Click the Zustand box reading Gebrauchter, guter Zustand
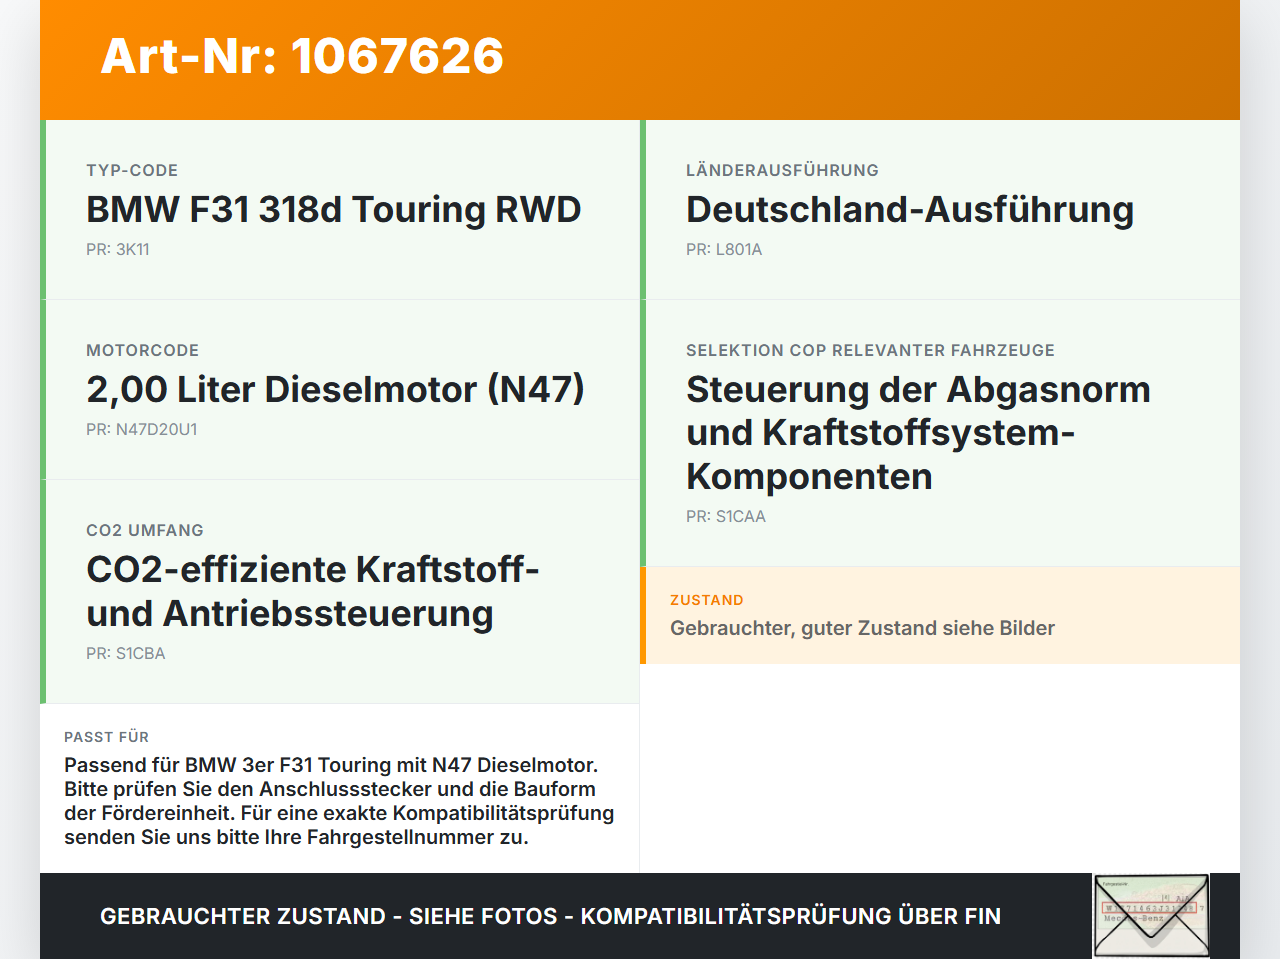 [940, 615]
